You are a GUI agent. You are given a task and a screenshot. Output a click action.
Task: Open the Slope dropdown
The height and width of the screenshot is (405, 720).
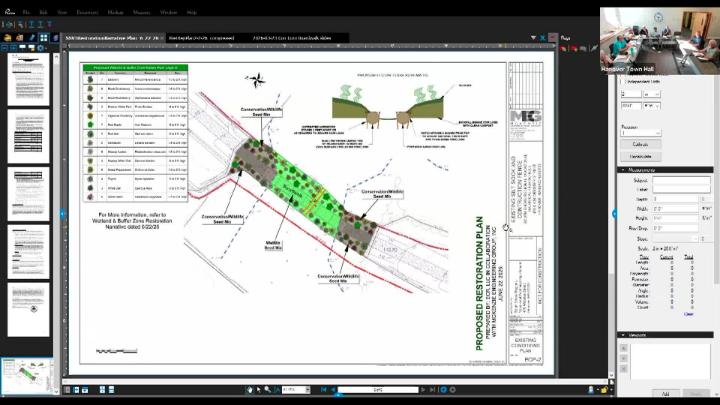(x=675, y=239)
